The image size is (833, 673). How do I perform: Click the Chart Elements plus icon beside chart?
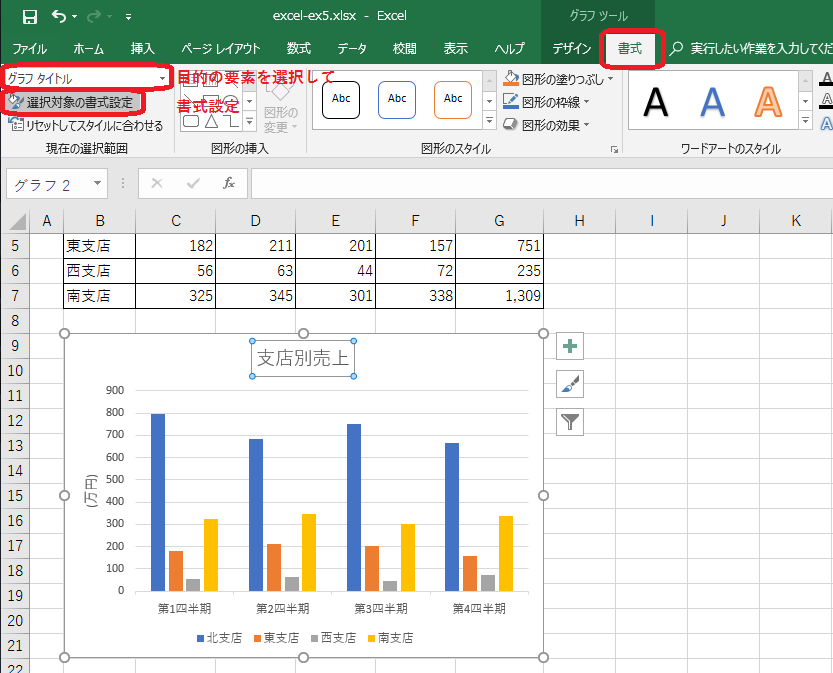click(x=569, y=345)
